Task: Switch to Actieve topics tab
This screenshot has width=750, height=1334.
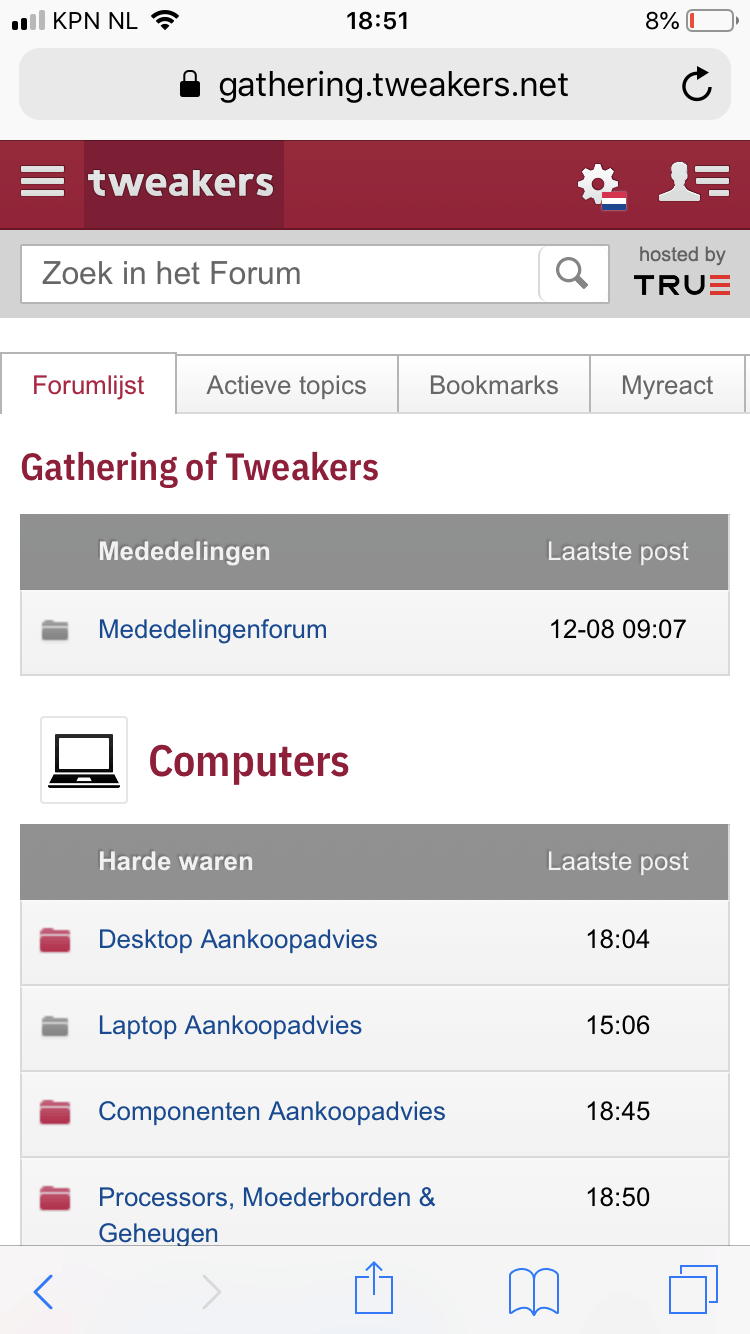Action: (x=287, y=385)
